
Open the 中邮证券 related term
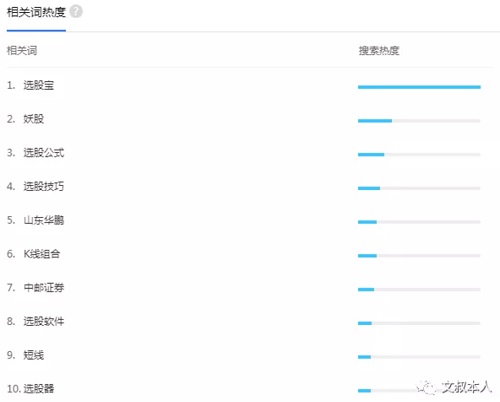coord(44,287)
